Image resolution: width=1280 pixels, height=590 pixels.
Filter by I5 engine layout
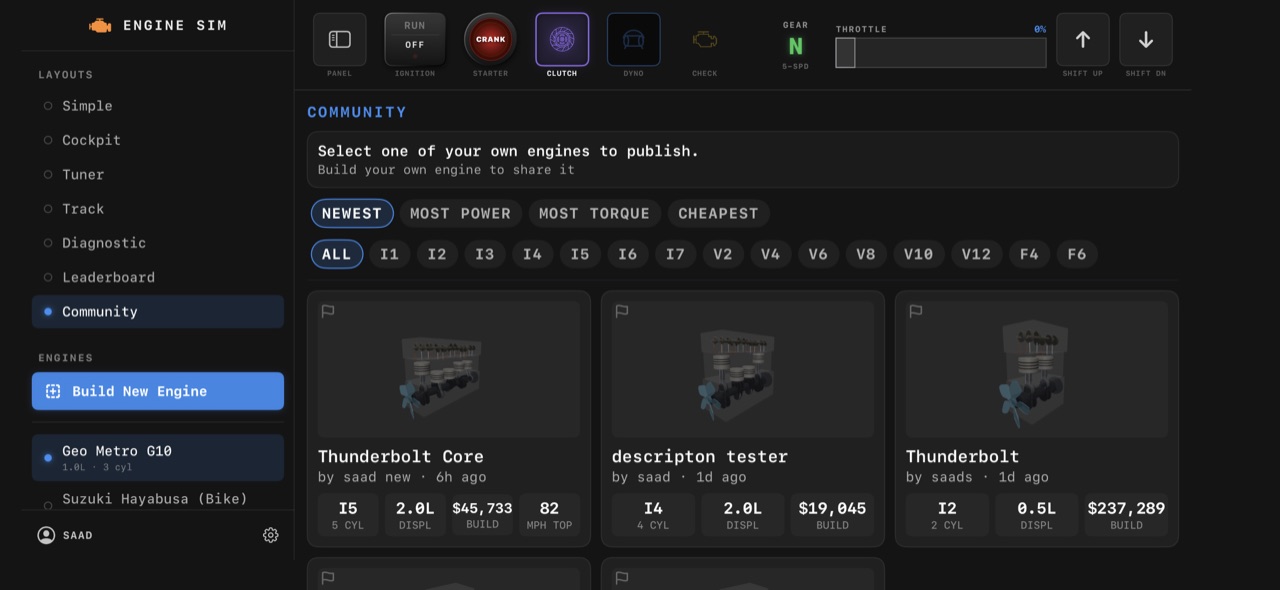pos(580,254)
